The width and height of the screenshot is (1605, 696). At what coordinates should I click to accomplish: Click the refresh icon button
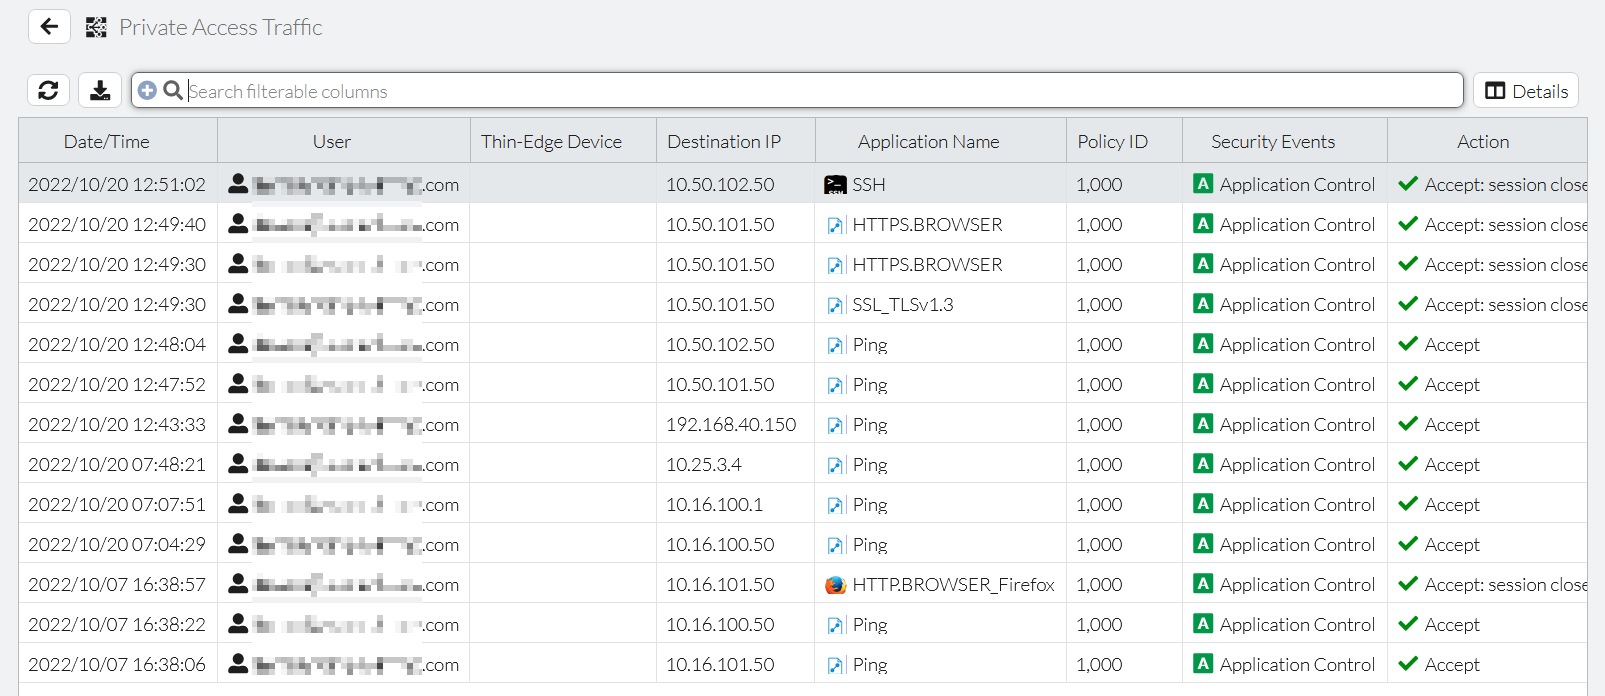point(48,91)
